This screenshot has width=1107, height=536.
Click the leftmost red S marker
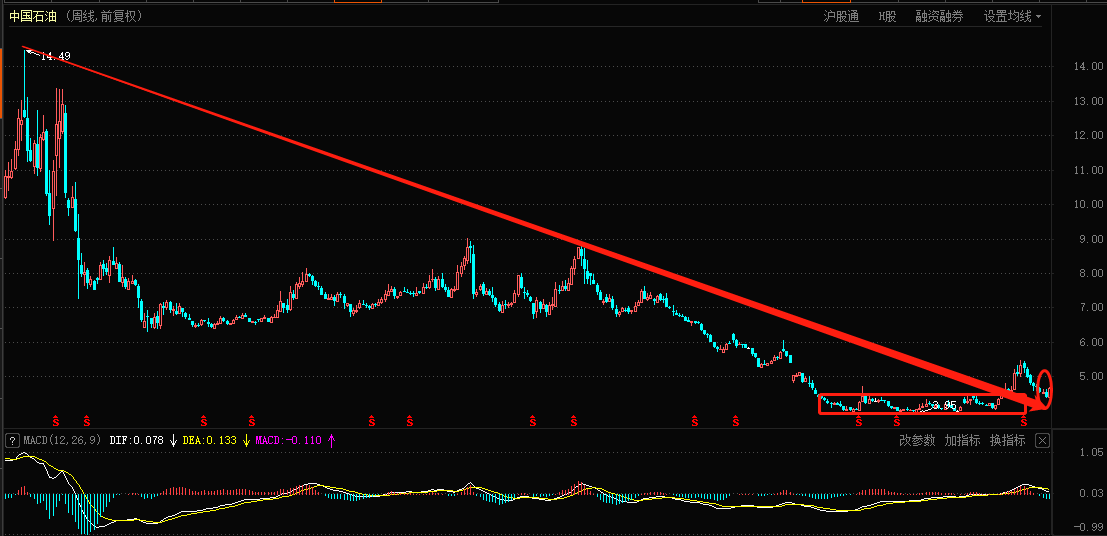56,420
